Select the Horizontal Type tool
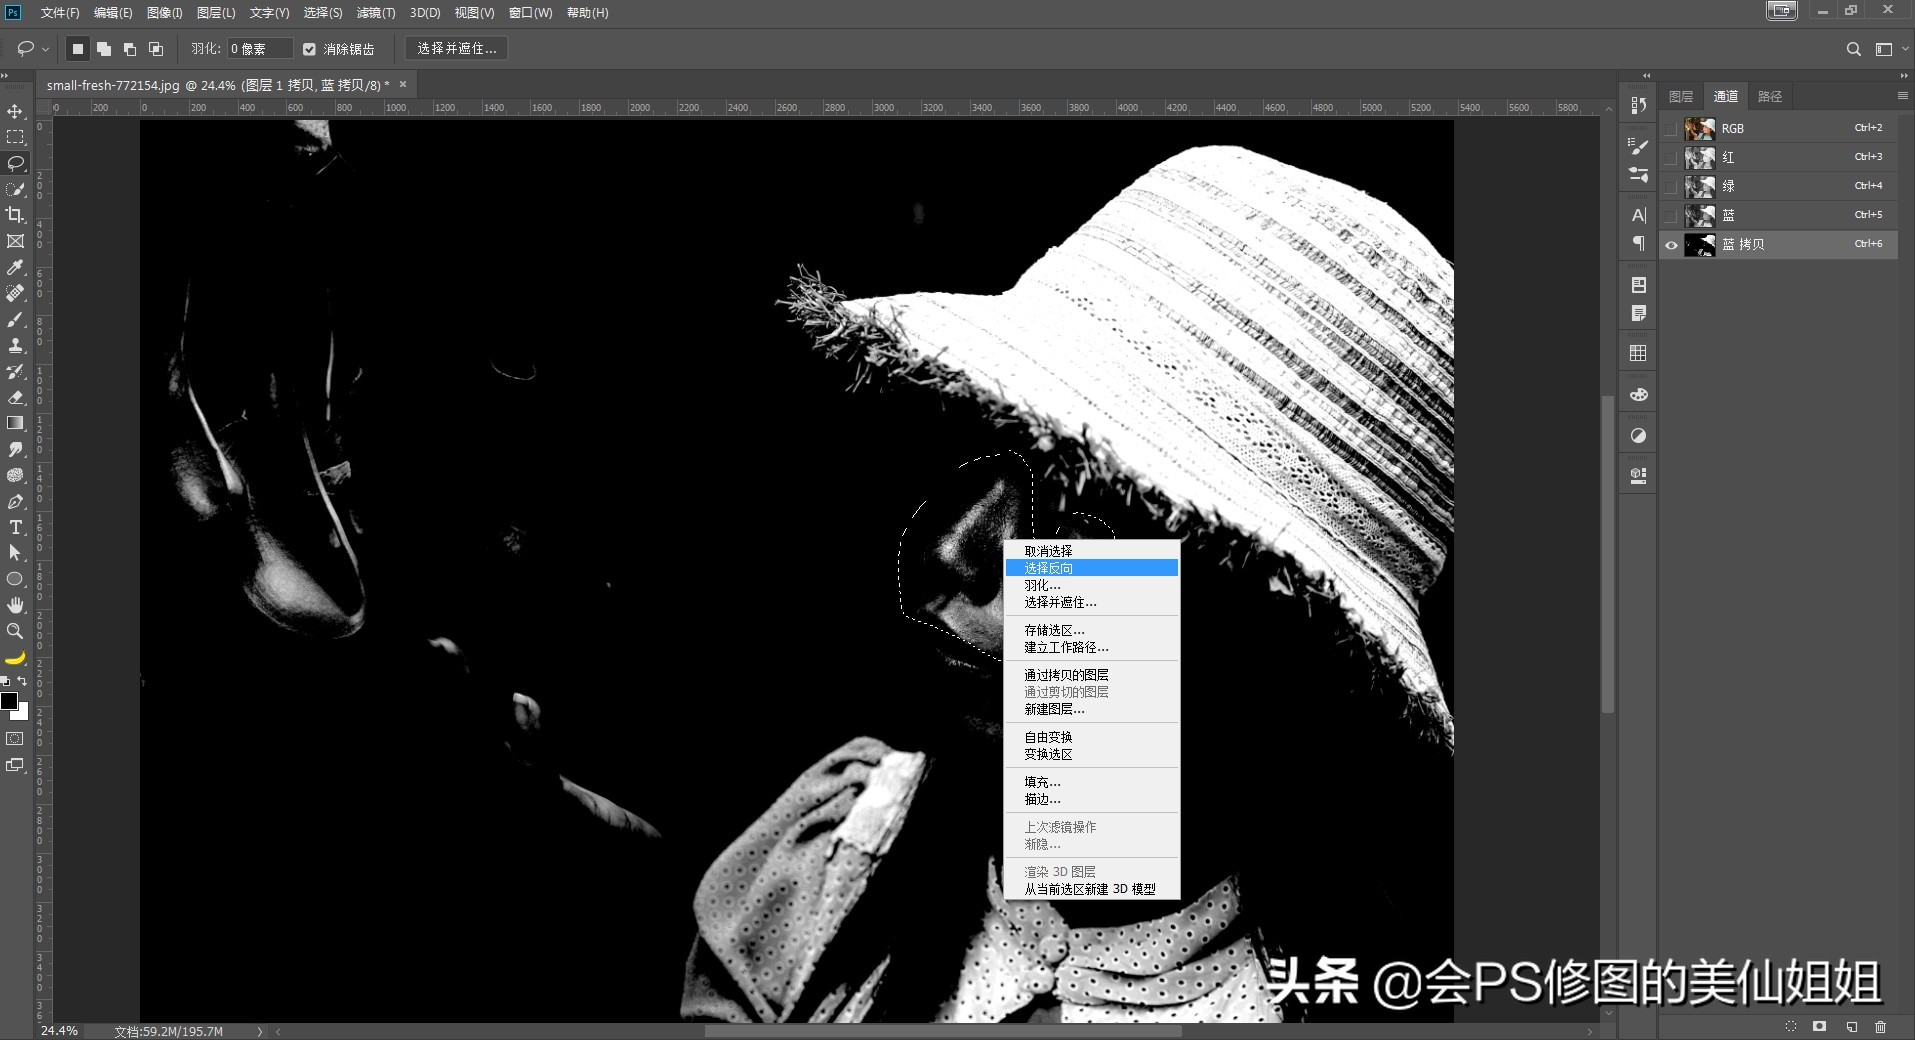This screenshot has width=1915, height=1040. click(15, 528)
